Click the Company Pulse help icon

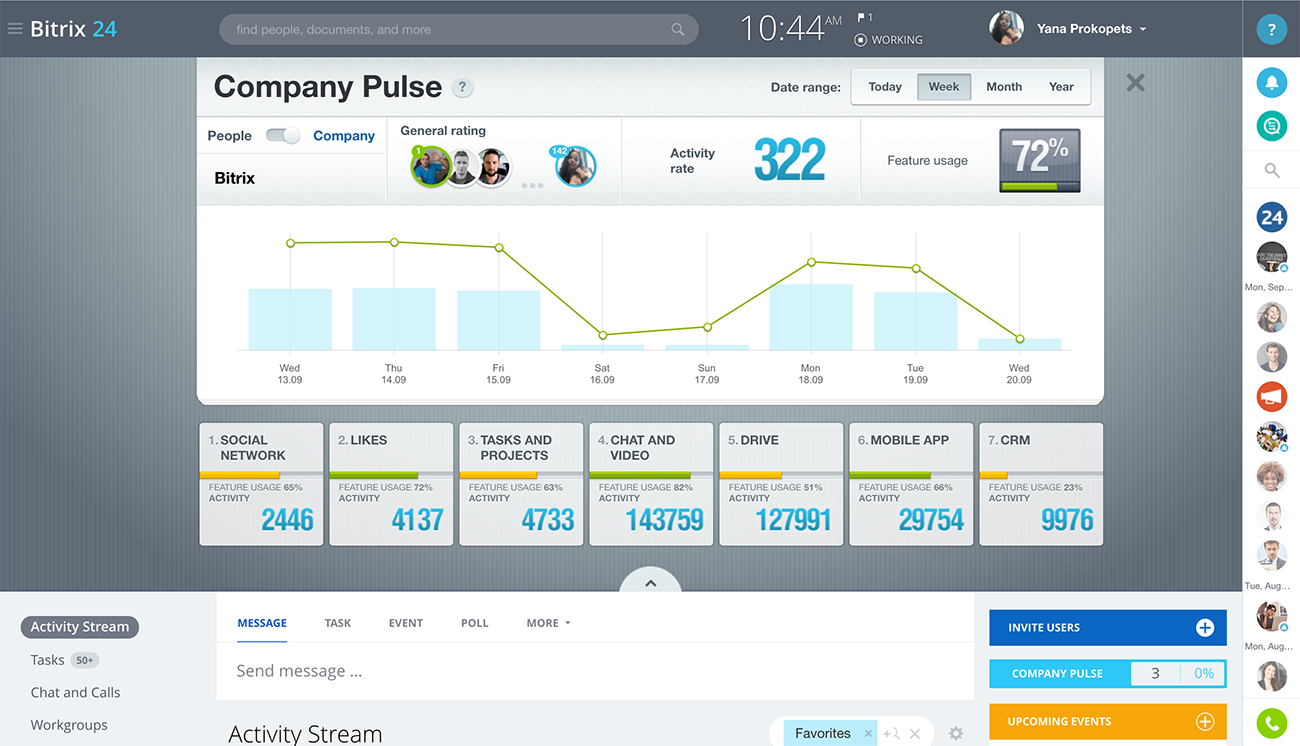point(462,88)
